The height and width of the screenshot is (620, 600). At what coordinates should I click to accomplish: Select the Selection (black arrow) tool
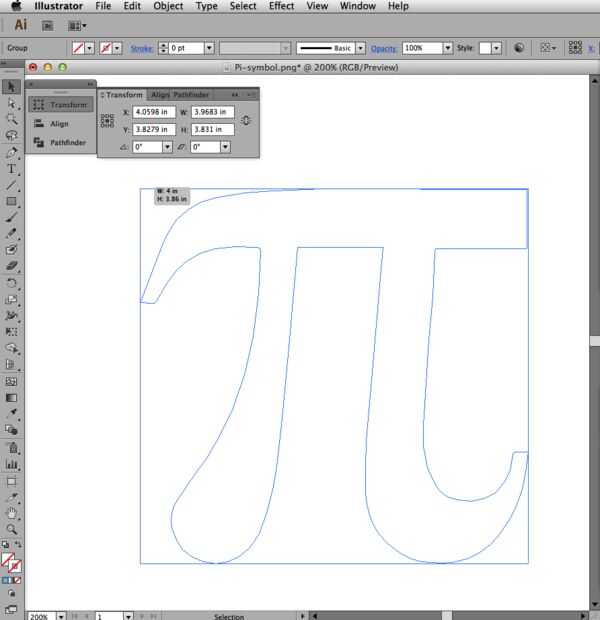tap(11, 87)
